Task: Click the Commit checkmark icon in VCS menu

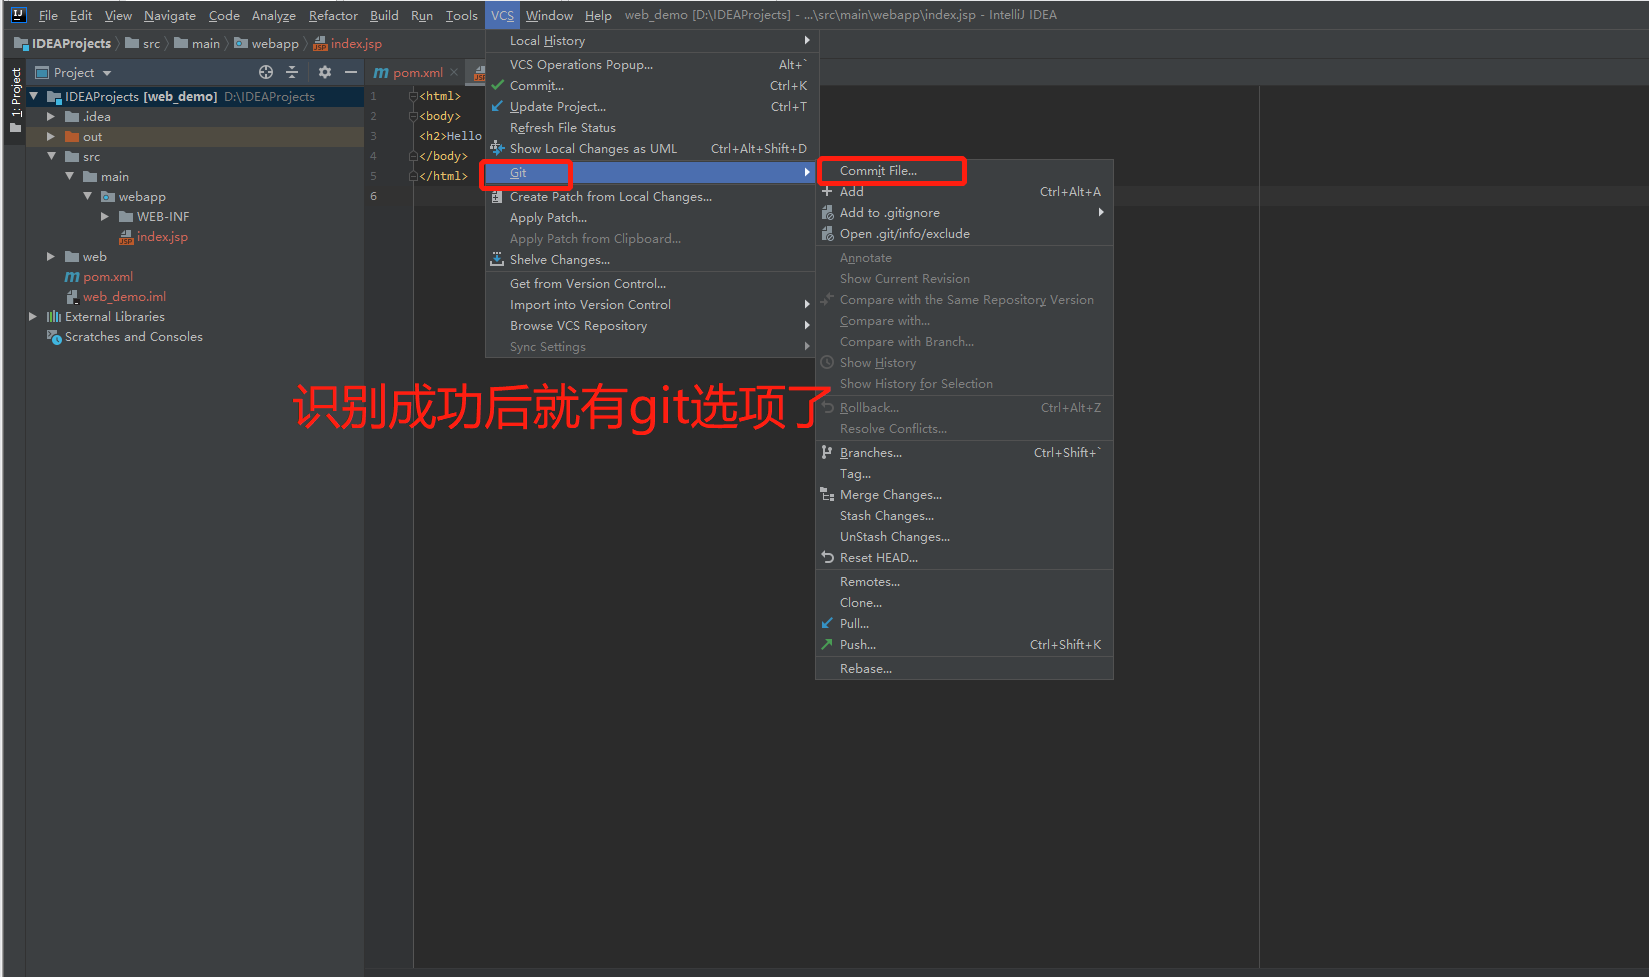Action: 497,86
